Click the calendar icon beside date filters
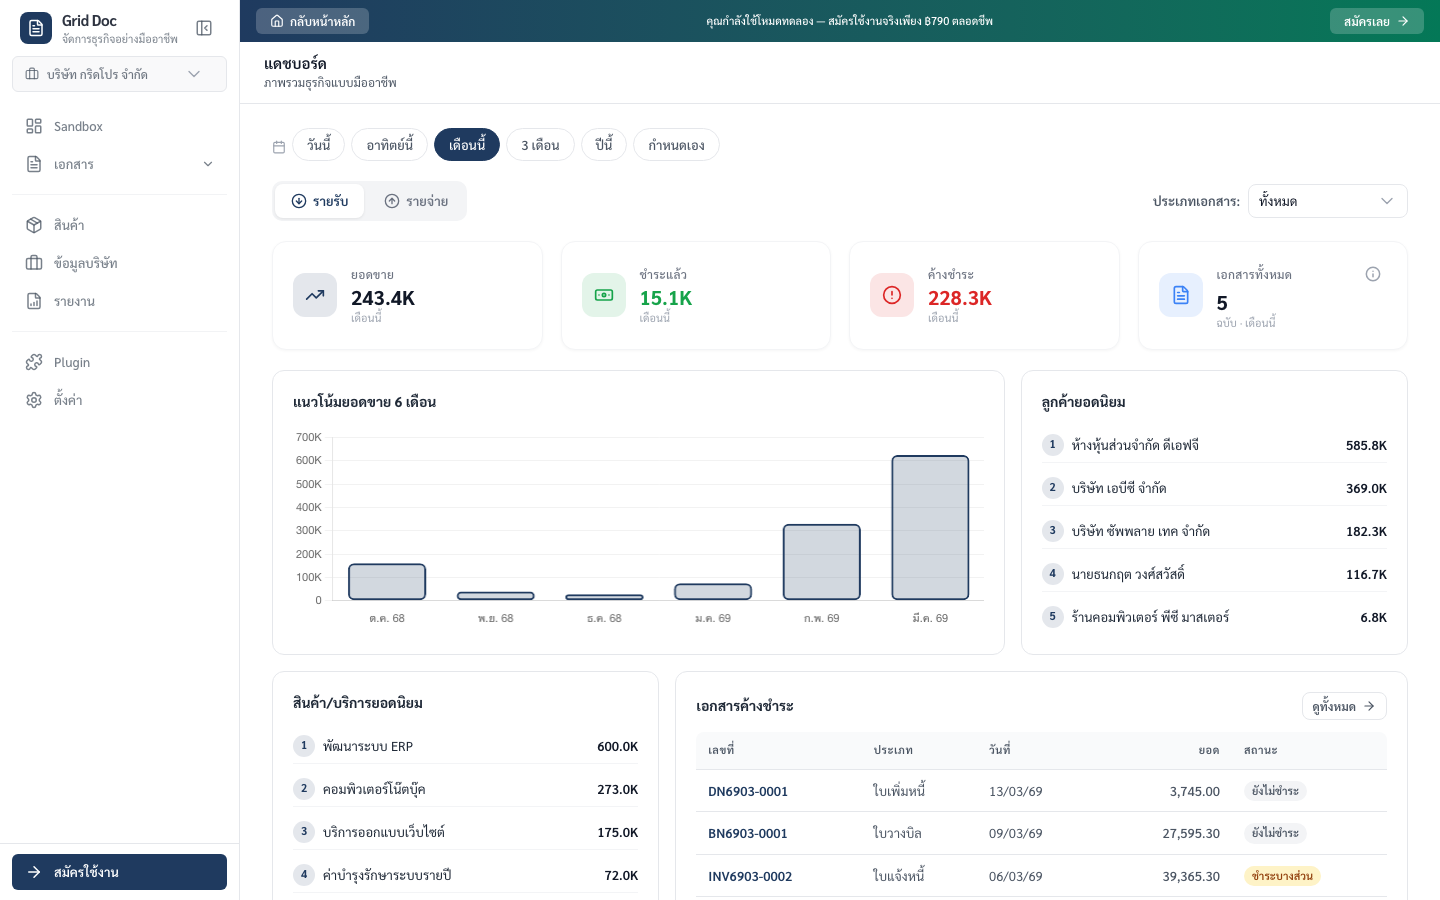This screenshot has width=1440, height=900. [x=279, y=145]
